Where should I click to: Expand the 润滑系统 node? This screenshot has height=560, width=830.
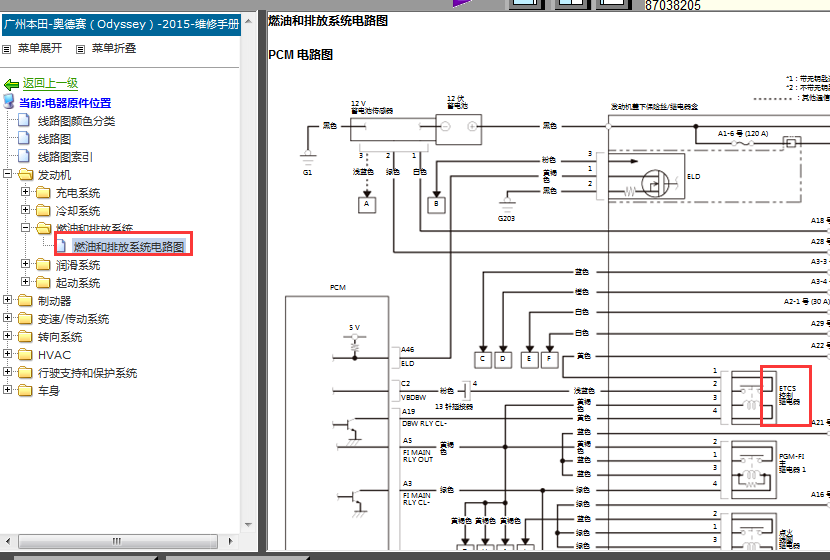[x=25, y=264]
